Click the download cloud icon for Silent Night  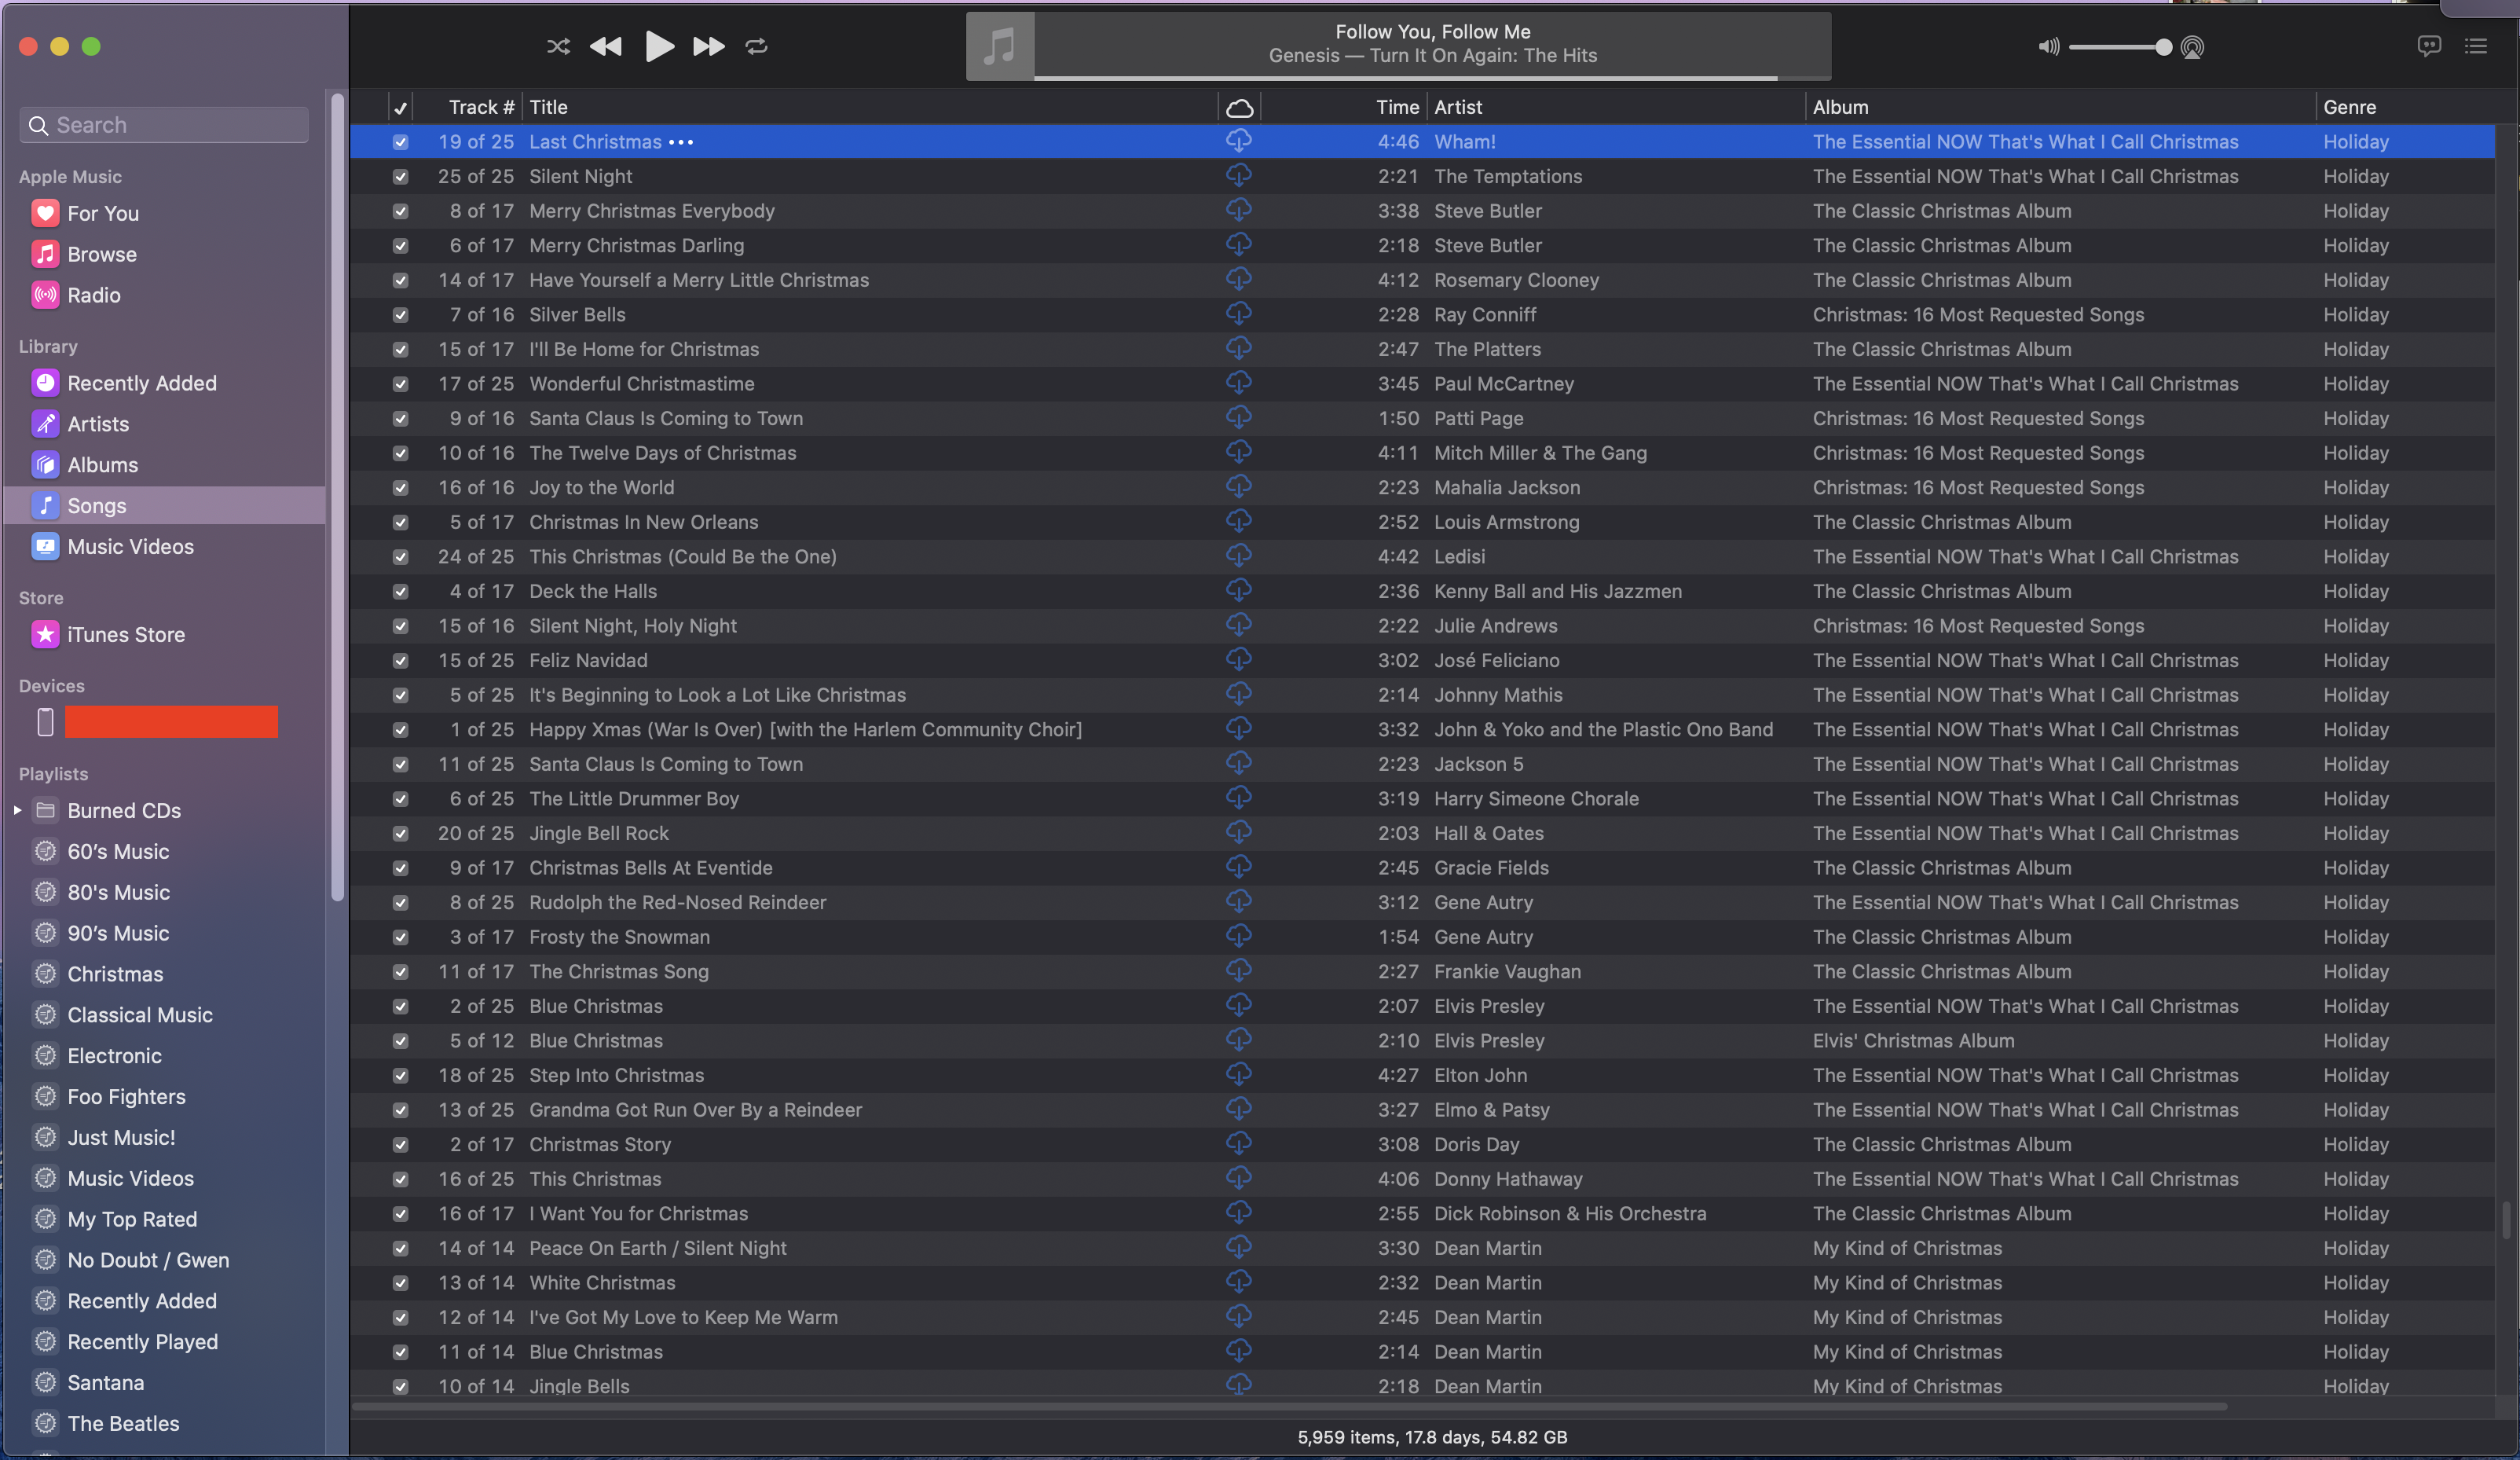click(1238, 176)
